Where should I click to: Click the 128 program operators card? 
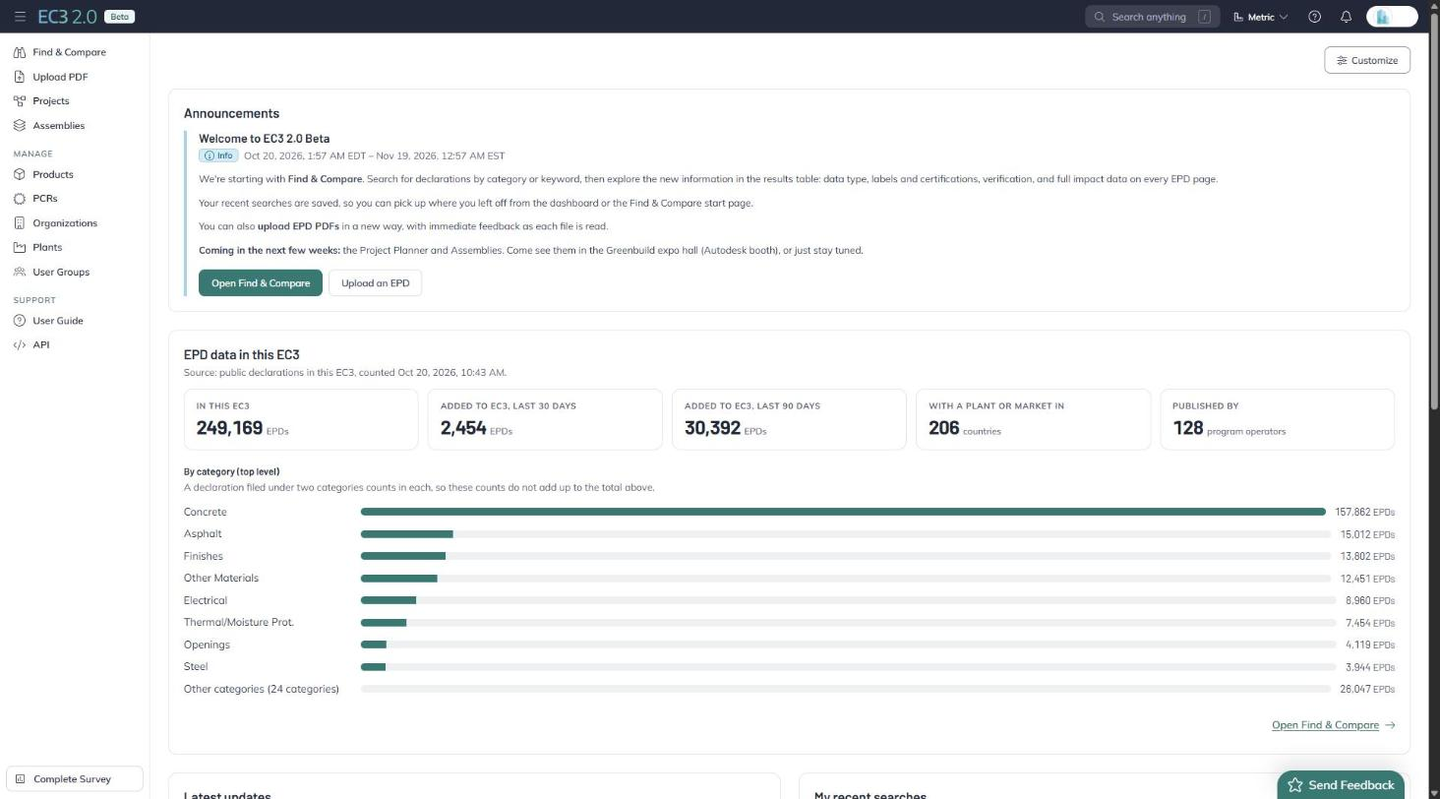click(1277, 419)
